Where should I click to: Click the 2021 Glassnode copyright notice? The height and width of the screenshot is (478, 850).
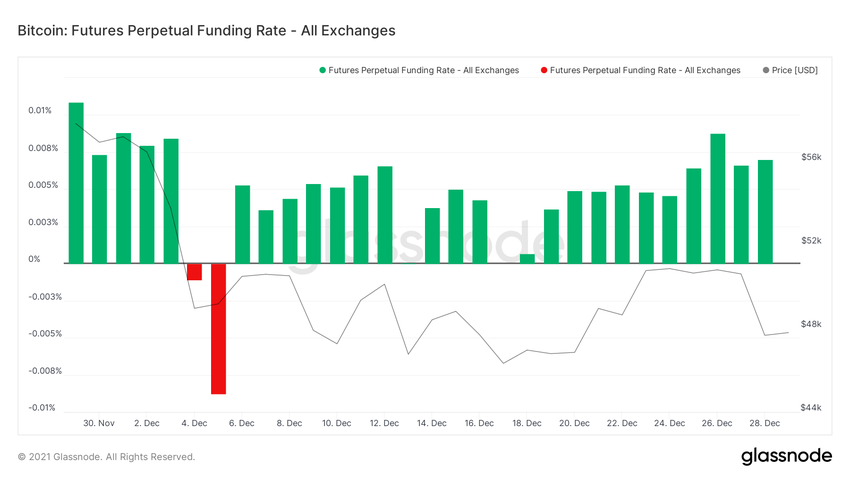click(x=107, y=457)
